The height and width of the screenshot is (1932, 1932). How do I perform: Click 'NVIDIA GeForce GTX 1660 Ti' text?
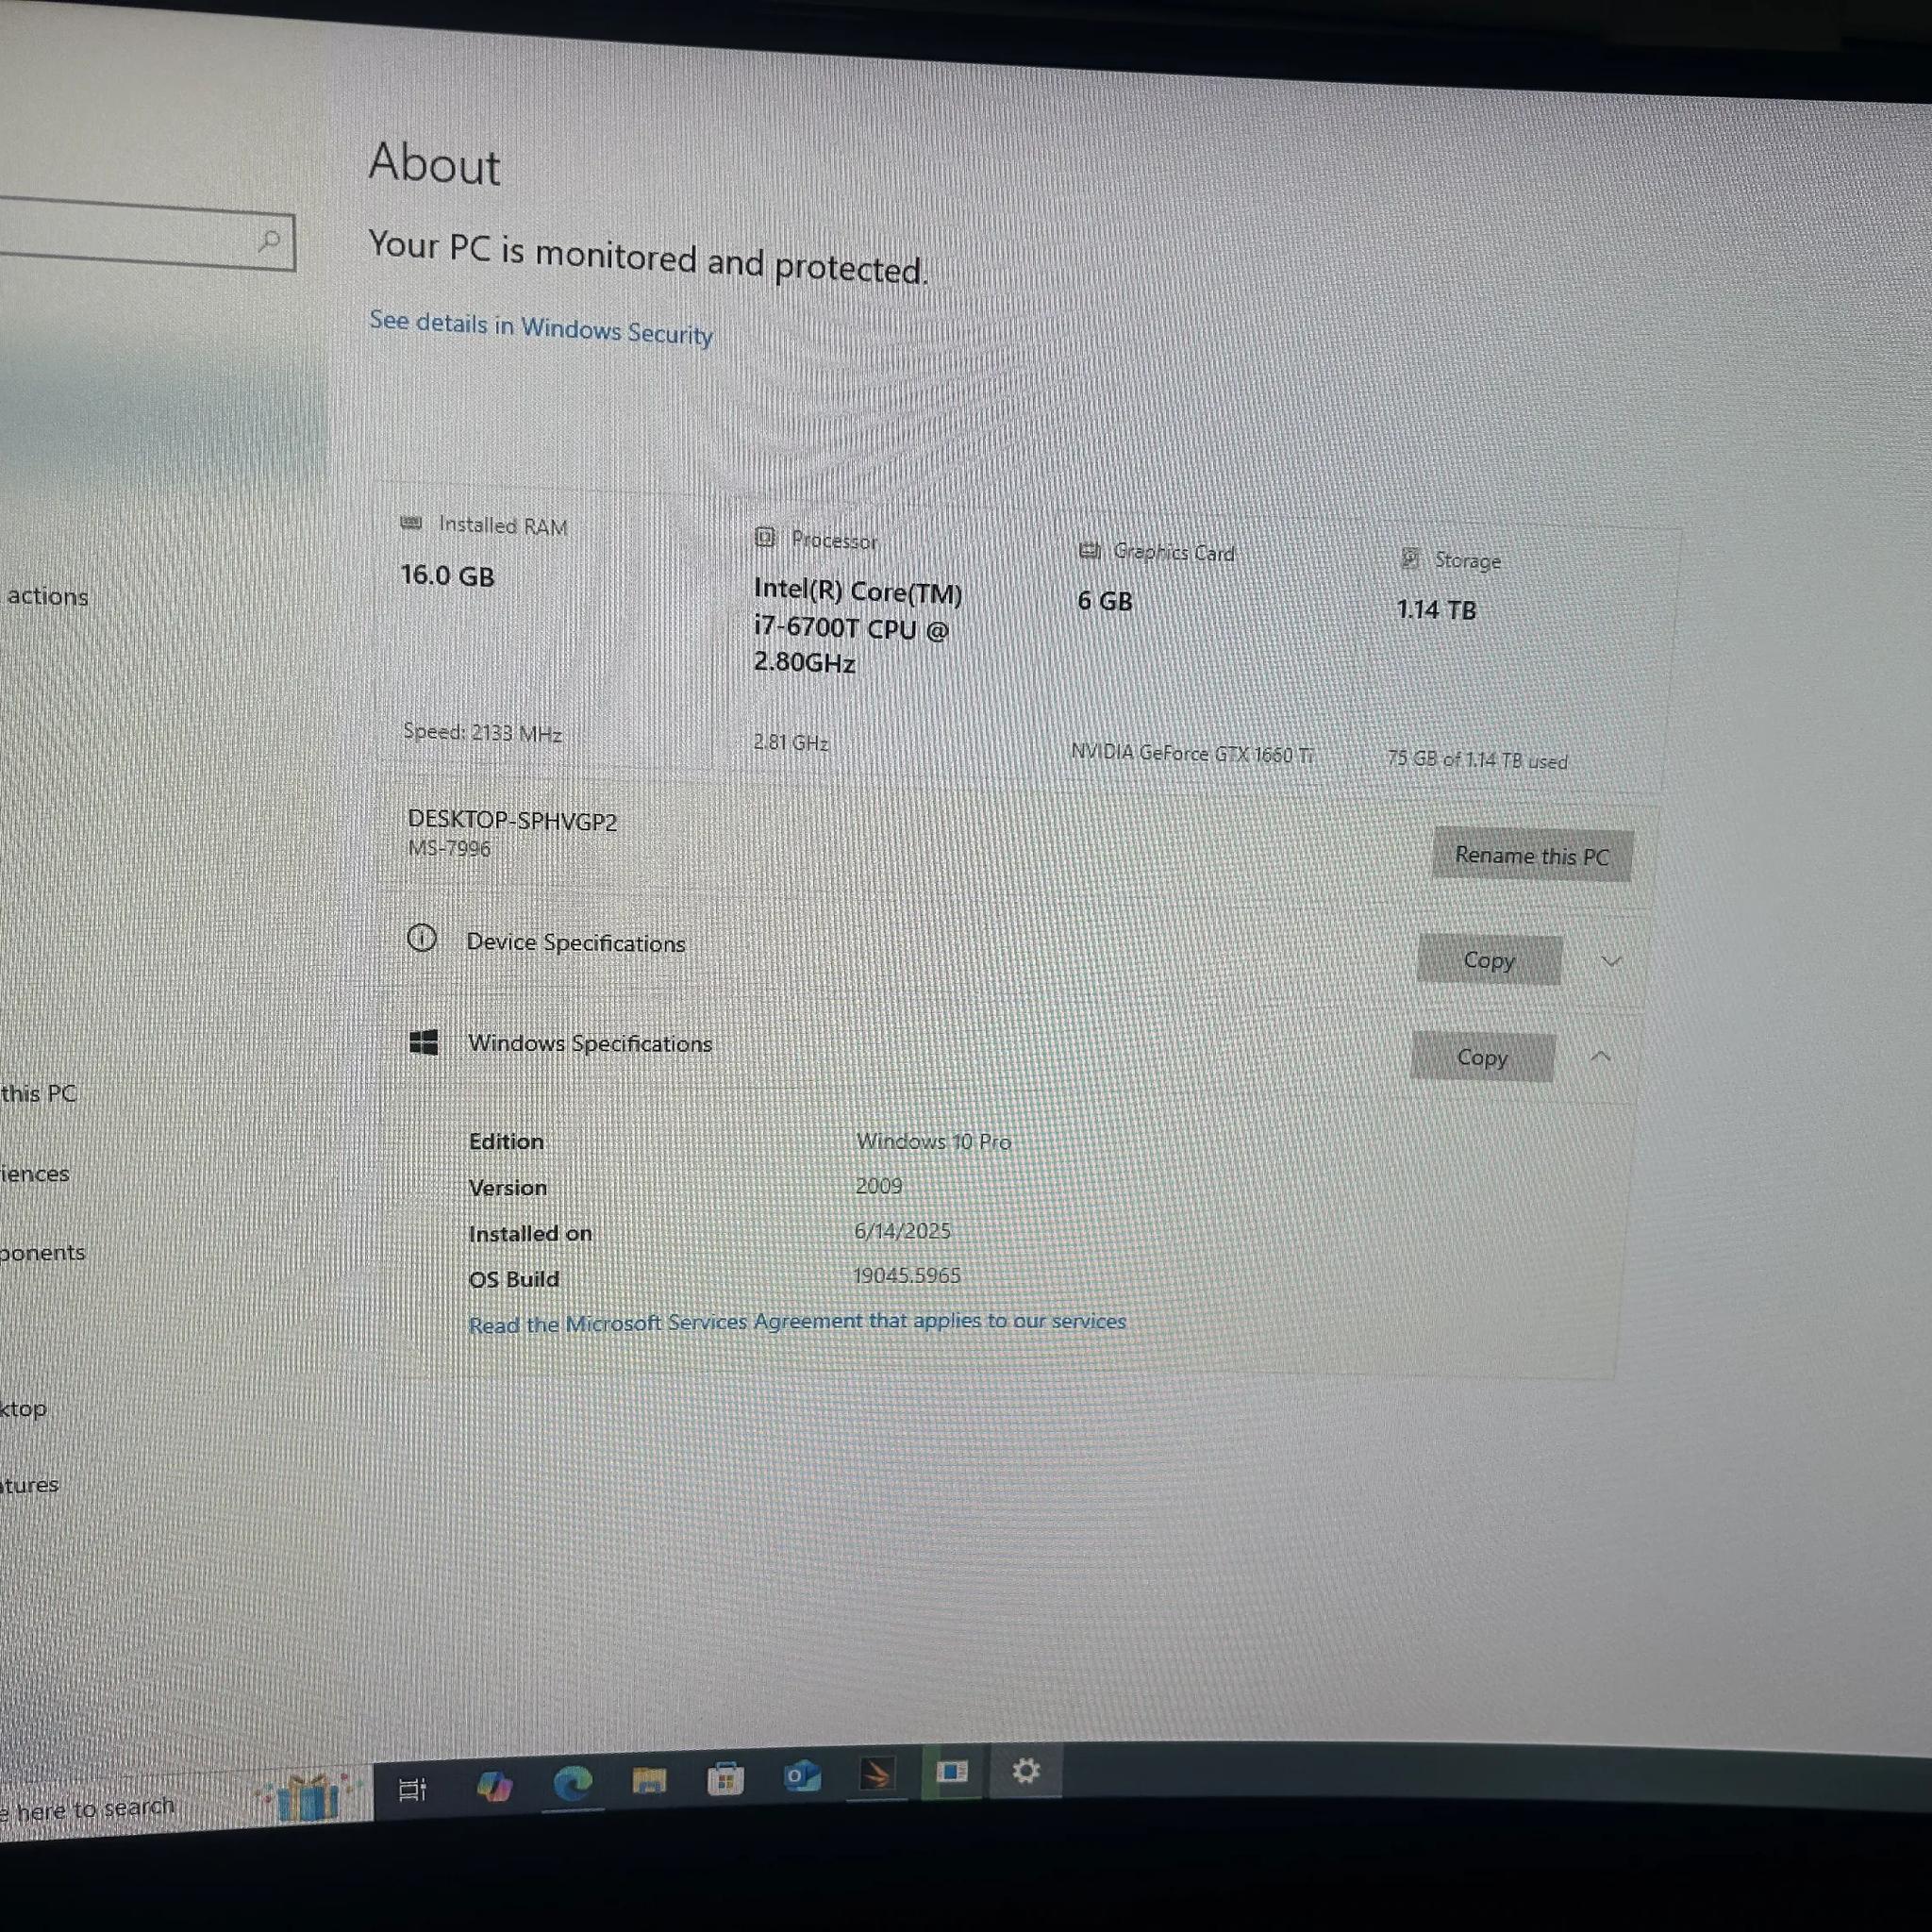point(1192,753)
